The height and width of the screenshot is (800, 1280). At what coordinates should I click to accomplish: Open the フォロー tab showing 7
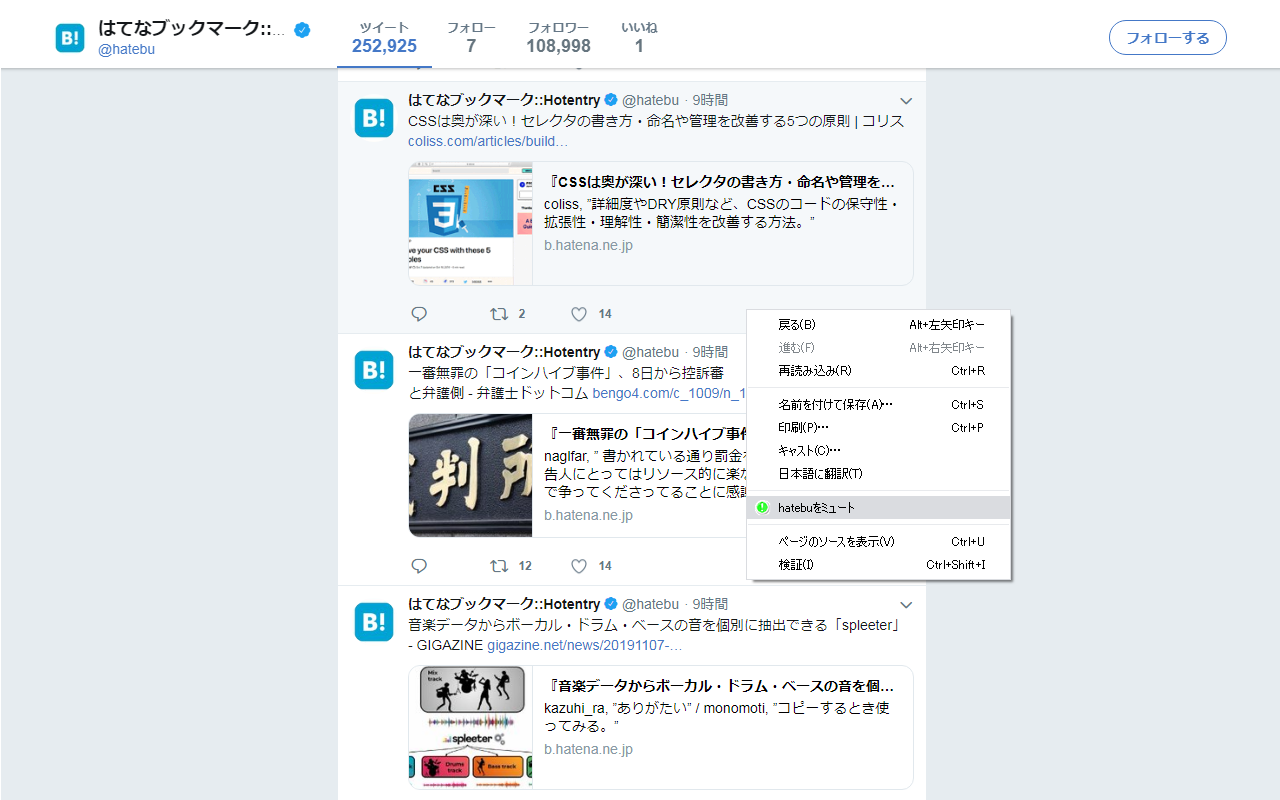tap(471, 37)
